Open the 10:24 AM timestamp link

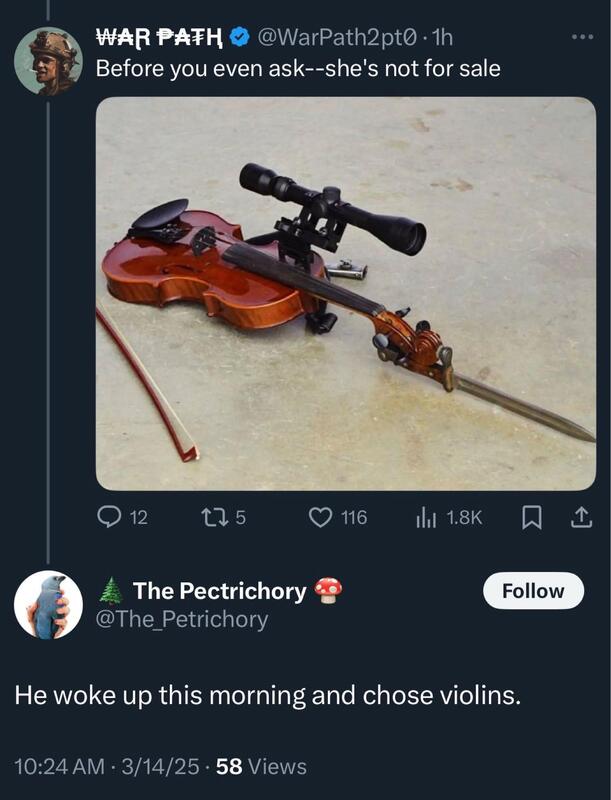pyautogui.click(x=59, y=767)
